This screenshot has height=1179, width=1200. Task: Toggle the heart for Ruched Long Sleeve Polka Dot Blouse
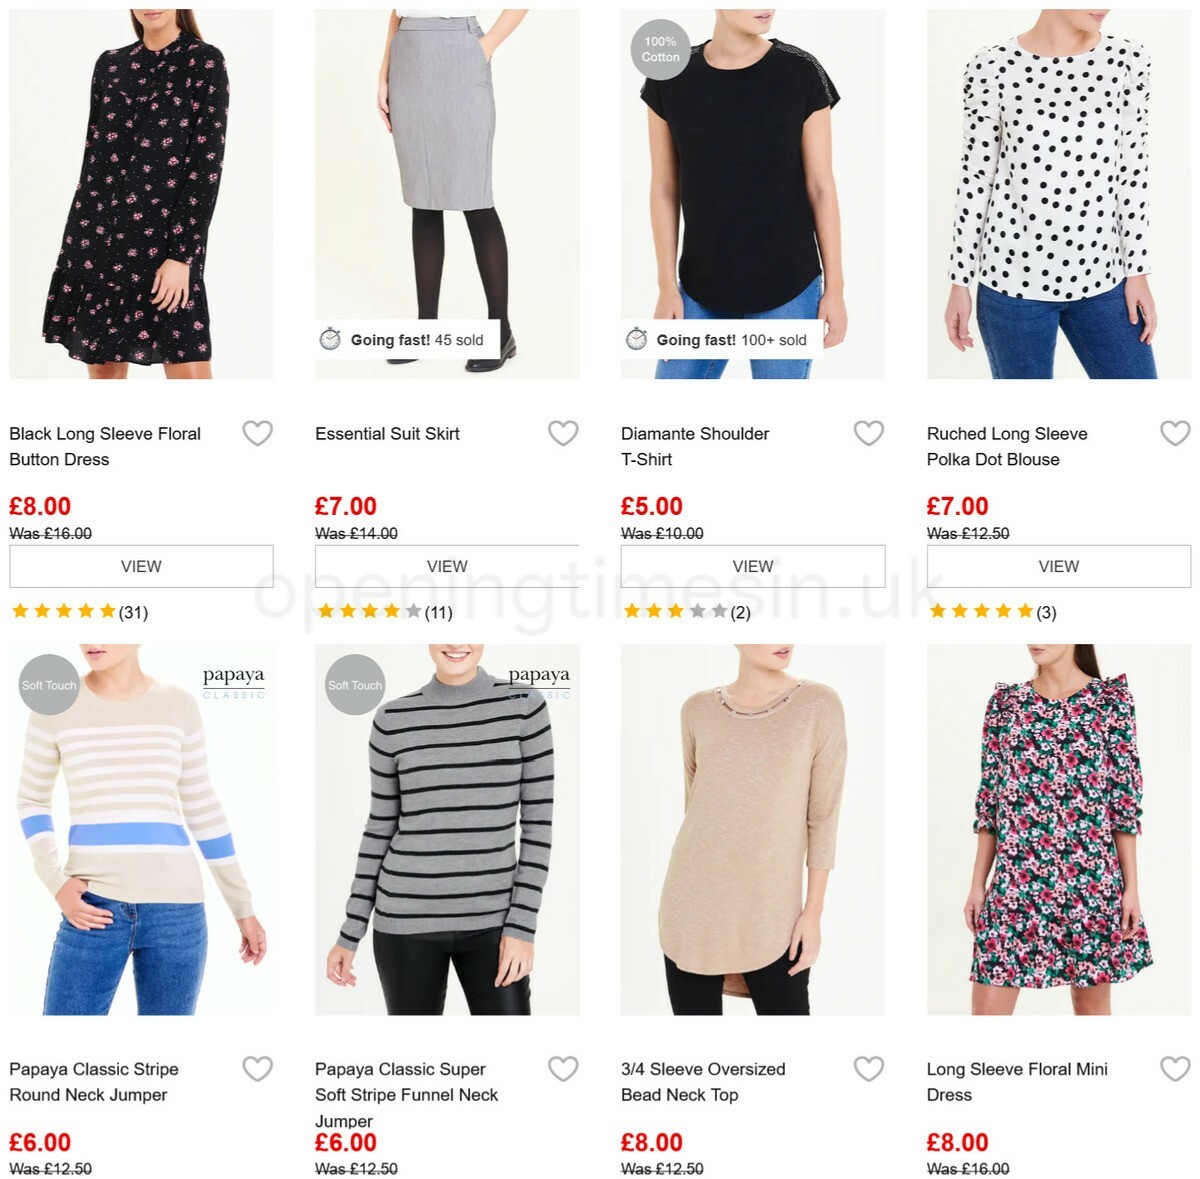1175,433
